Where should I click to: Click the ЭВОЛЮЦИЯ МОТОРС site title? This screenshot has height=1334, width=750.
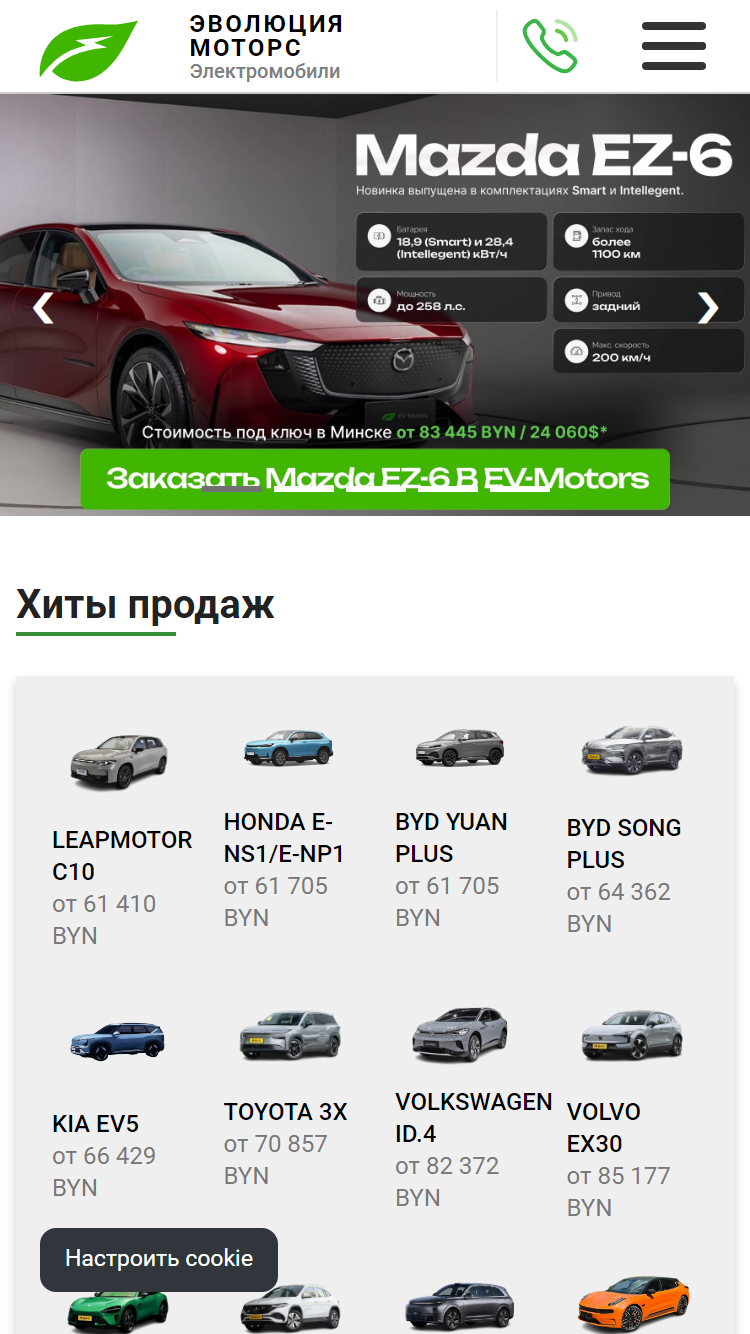[x=266, y=36]
